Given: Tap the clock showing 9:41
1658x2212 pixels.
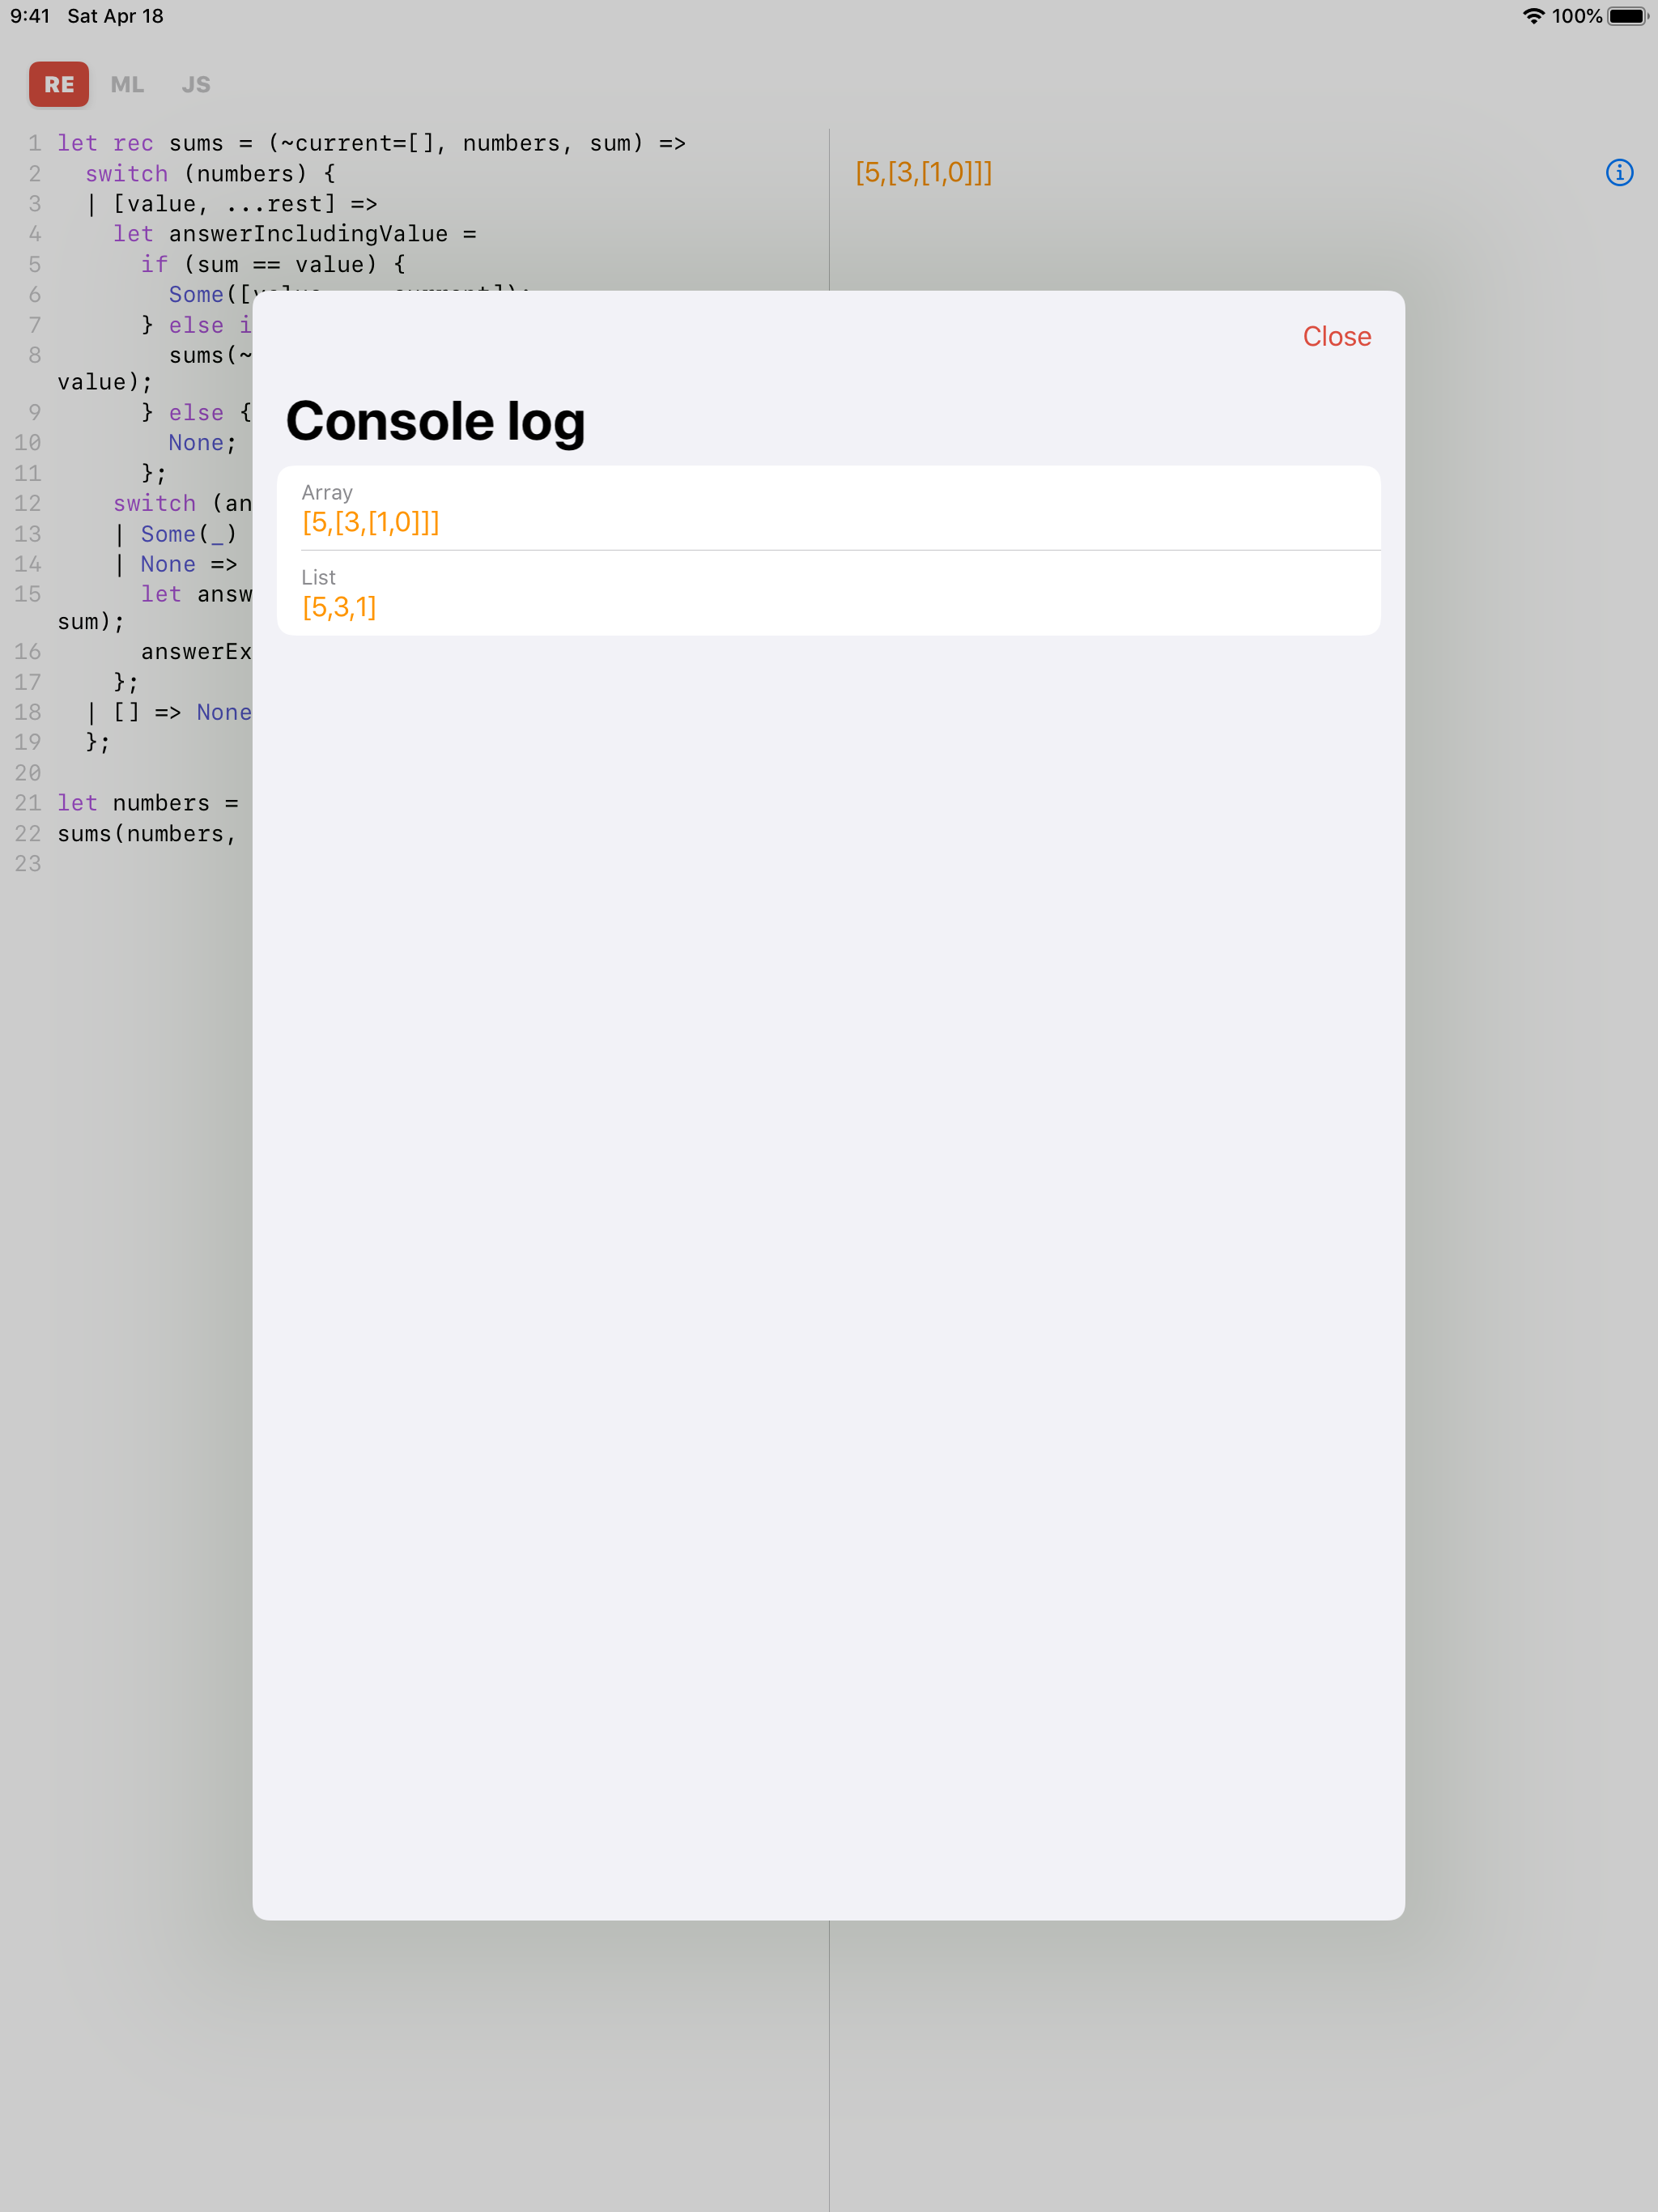Looking at the screenshot, I should click(x=30, y=16).
